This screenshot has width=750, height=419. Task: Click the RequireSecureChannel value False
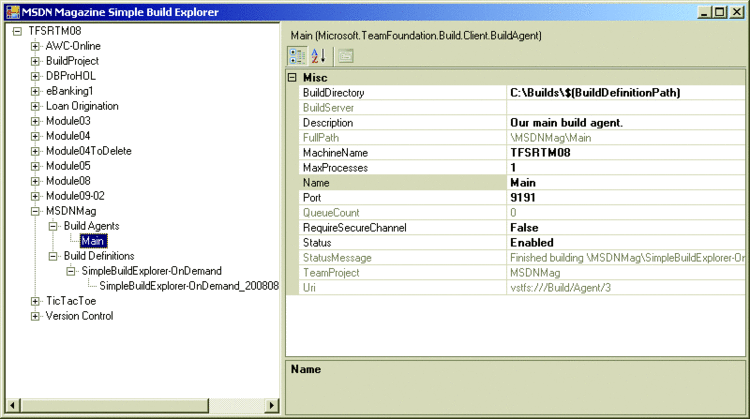(626, 228)
